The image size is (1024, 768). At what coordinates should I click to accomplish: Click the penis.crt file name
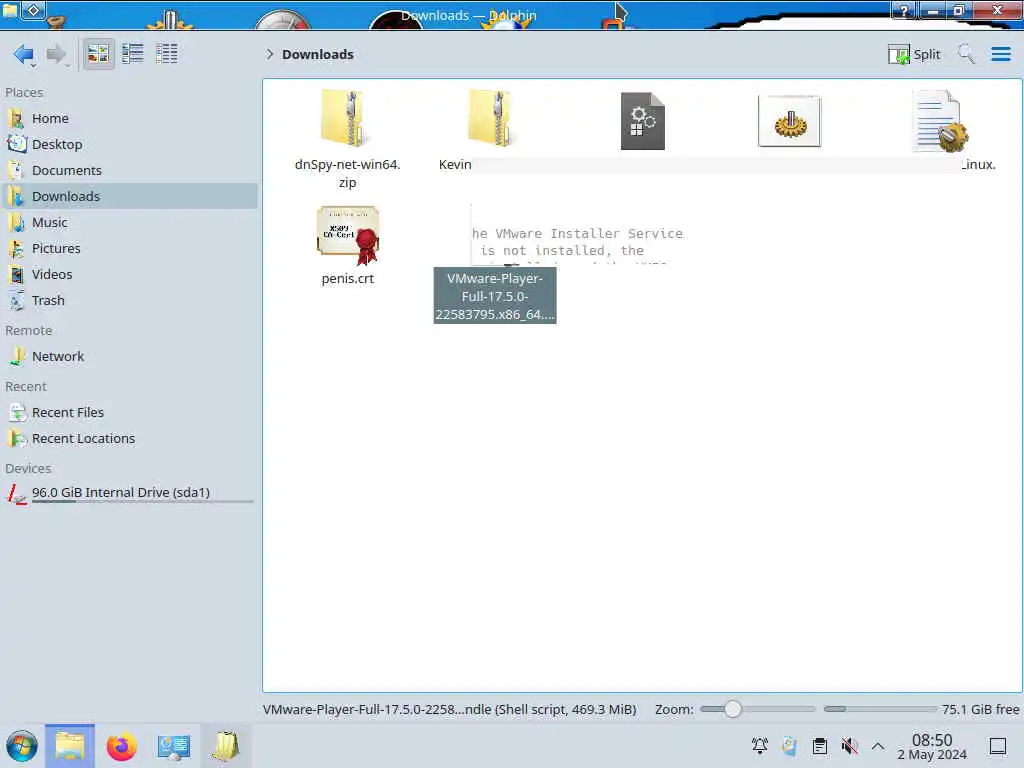coord(347,279)
